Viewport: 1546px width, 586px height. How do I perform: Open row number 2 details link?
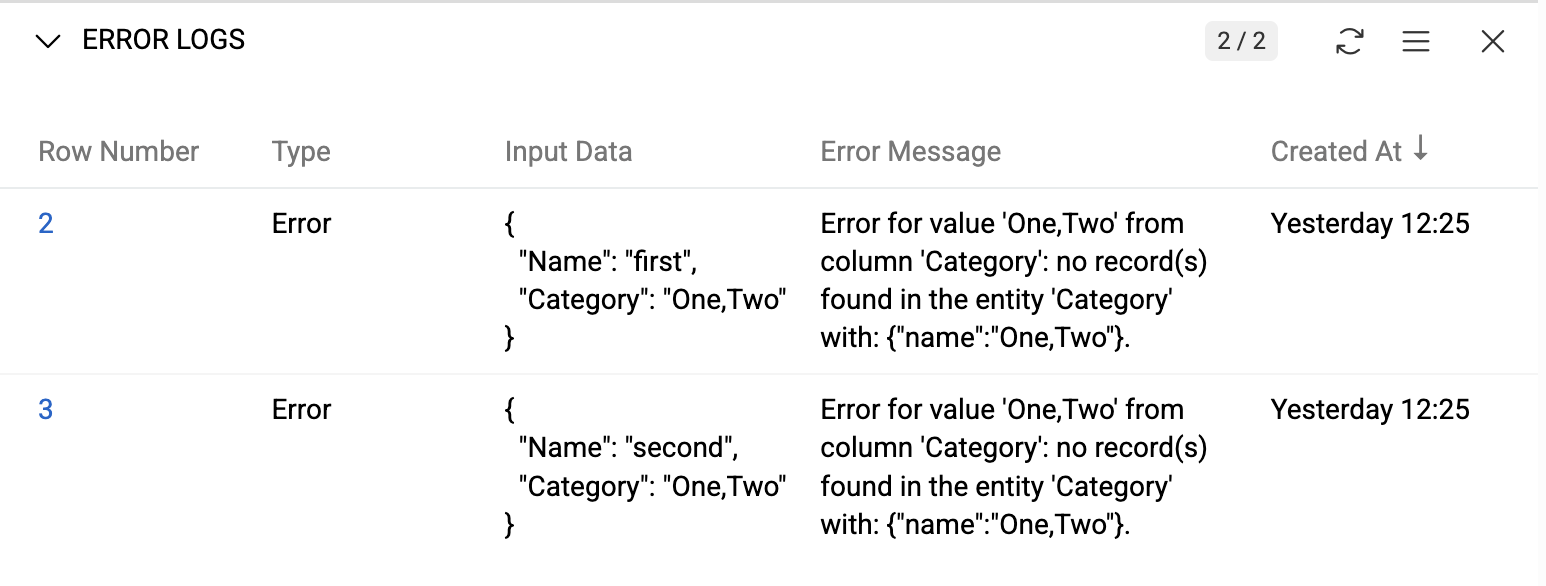46,223
